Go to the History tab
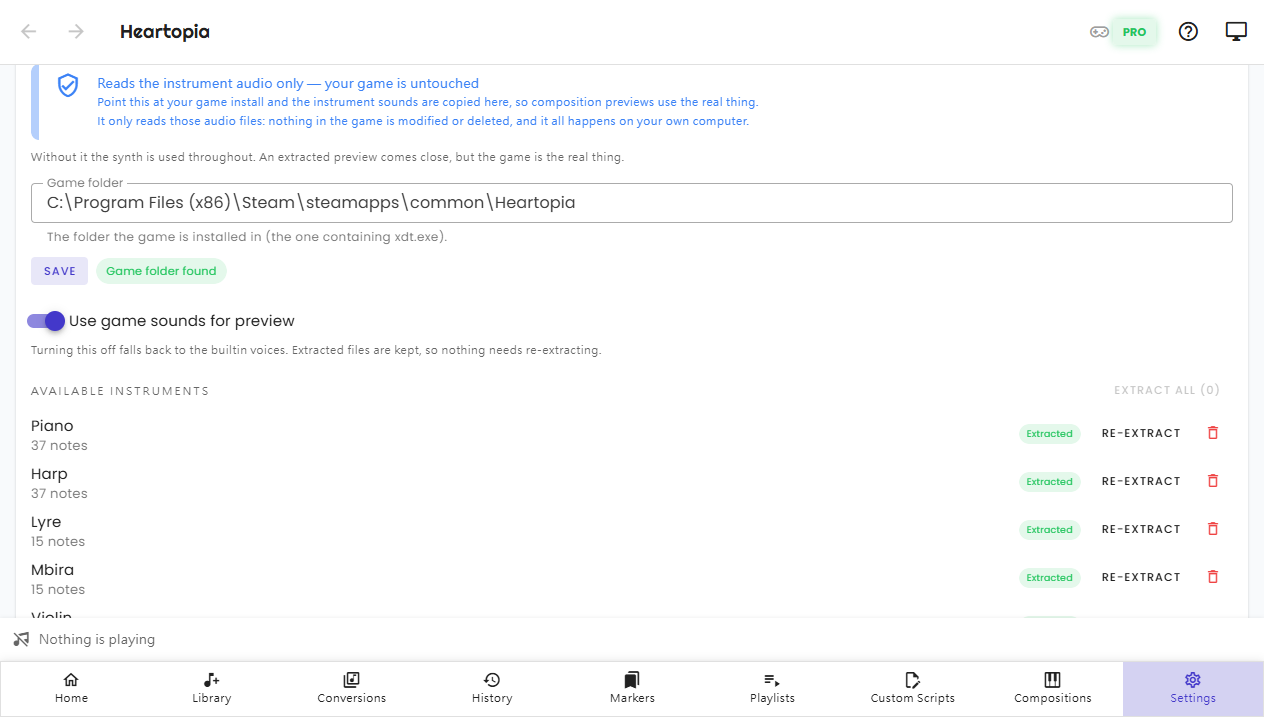This screenshot has width=1264, height=717. click(491, 689)
